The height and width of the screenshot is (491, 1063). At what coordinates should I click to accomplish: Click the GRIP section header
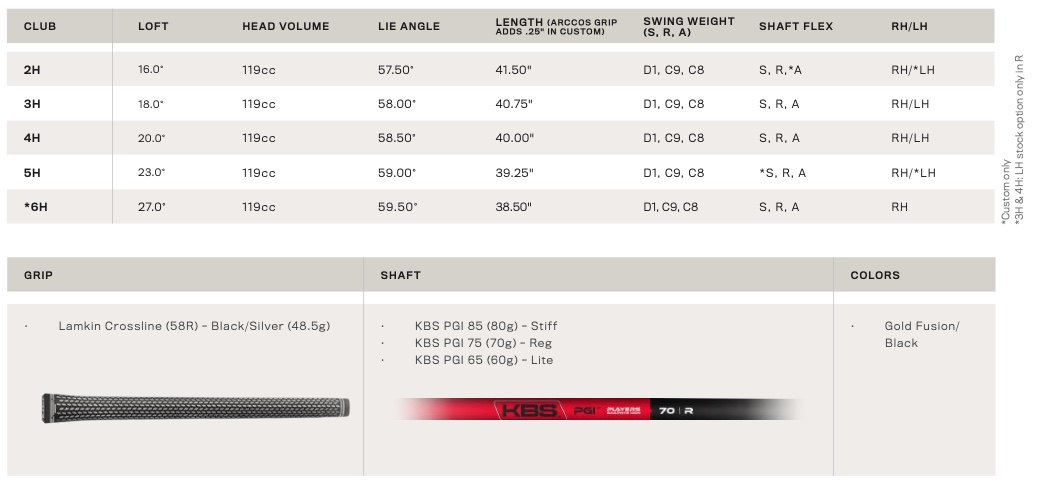tap(38, 275)
